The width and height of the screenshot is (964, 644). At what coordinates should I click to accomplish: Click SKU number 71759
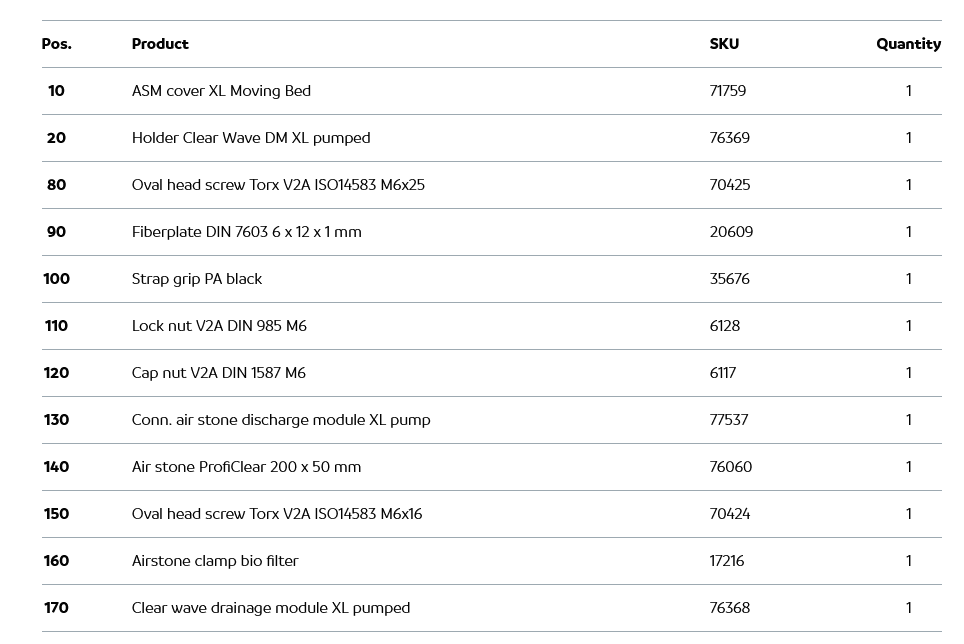tap(728, 91)
